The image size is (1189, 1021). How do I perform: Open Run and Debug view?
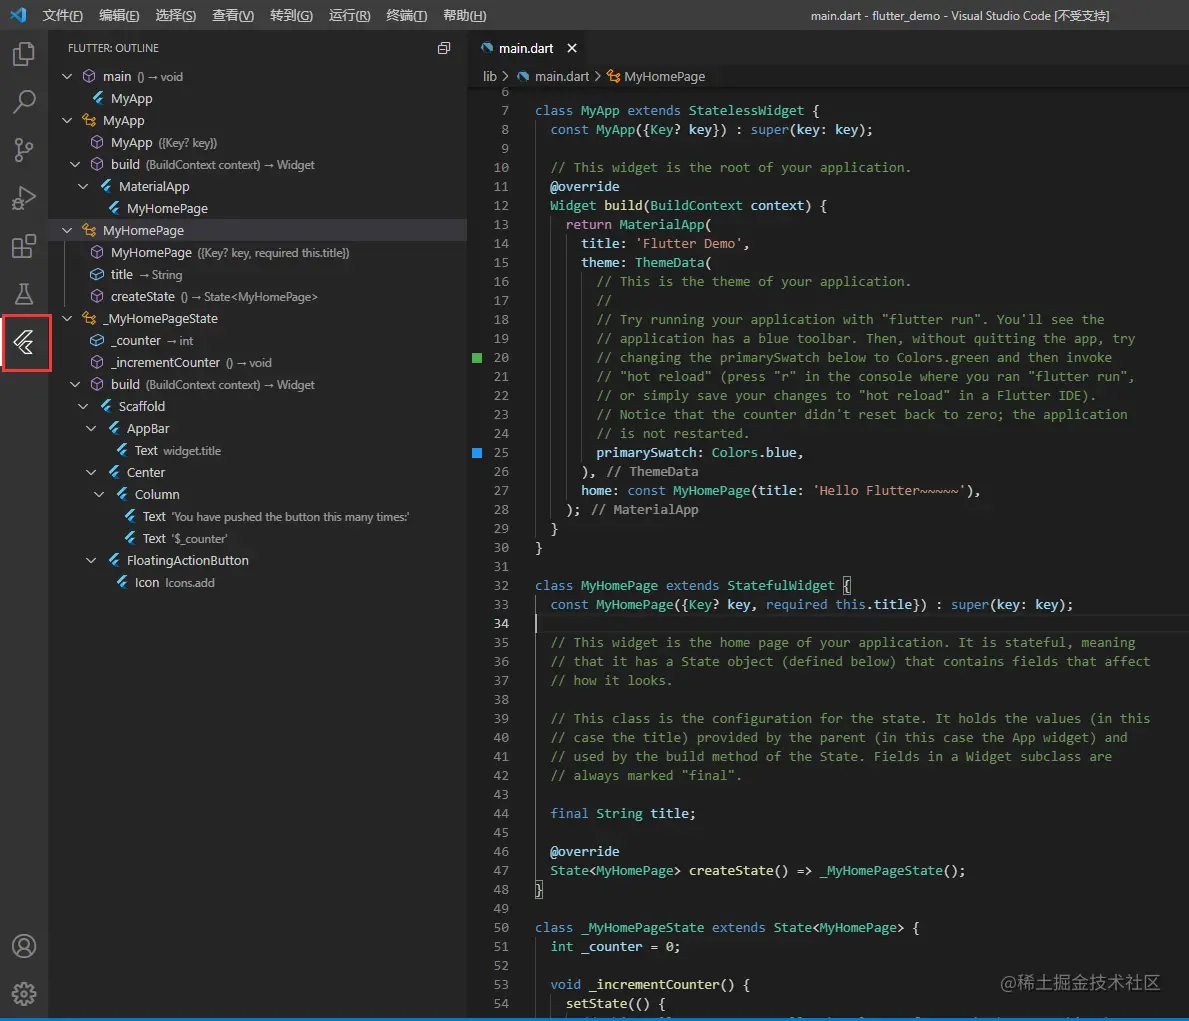tap(24, 198)
